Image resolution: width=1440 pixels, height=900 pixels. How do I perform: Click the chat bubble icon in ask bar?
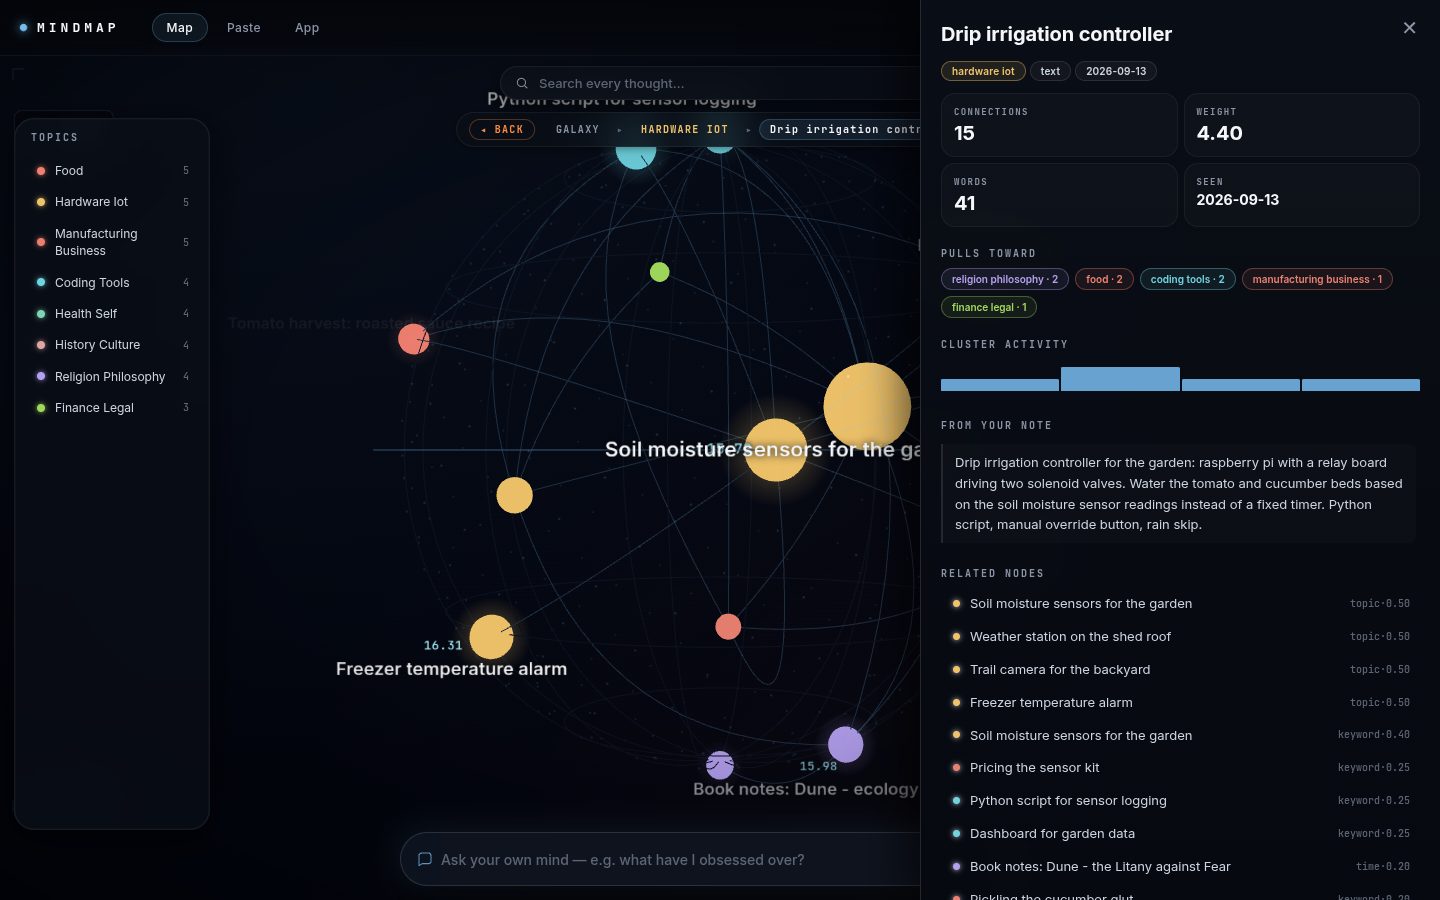pos(424,860)
